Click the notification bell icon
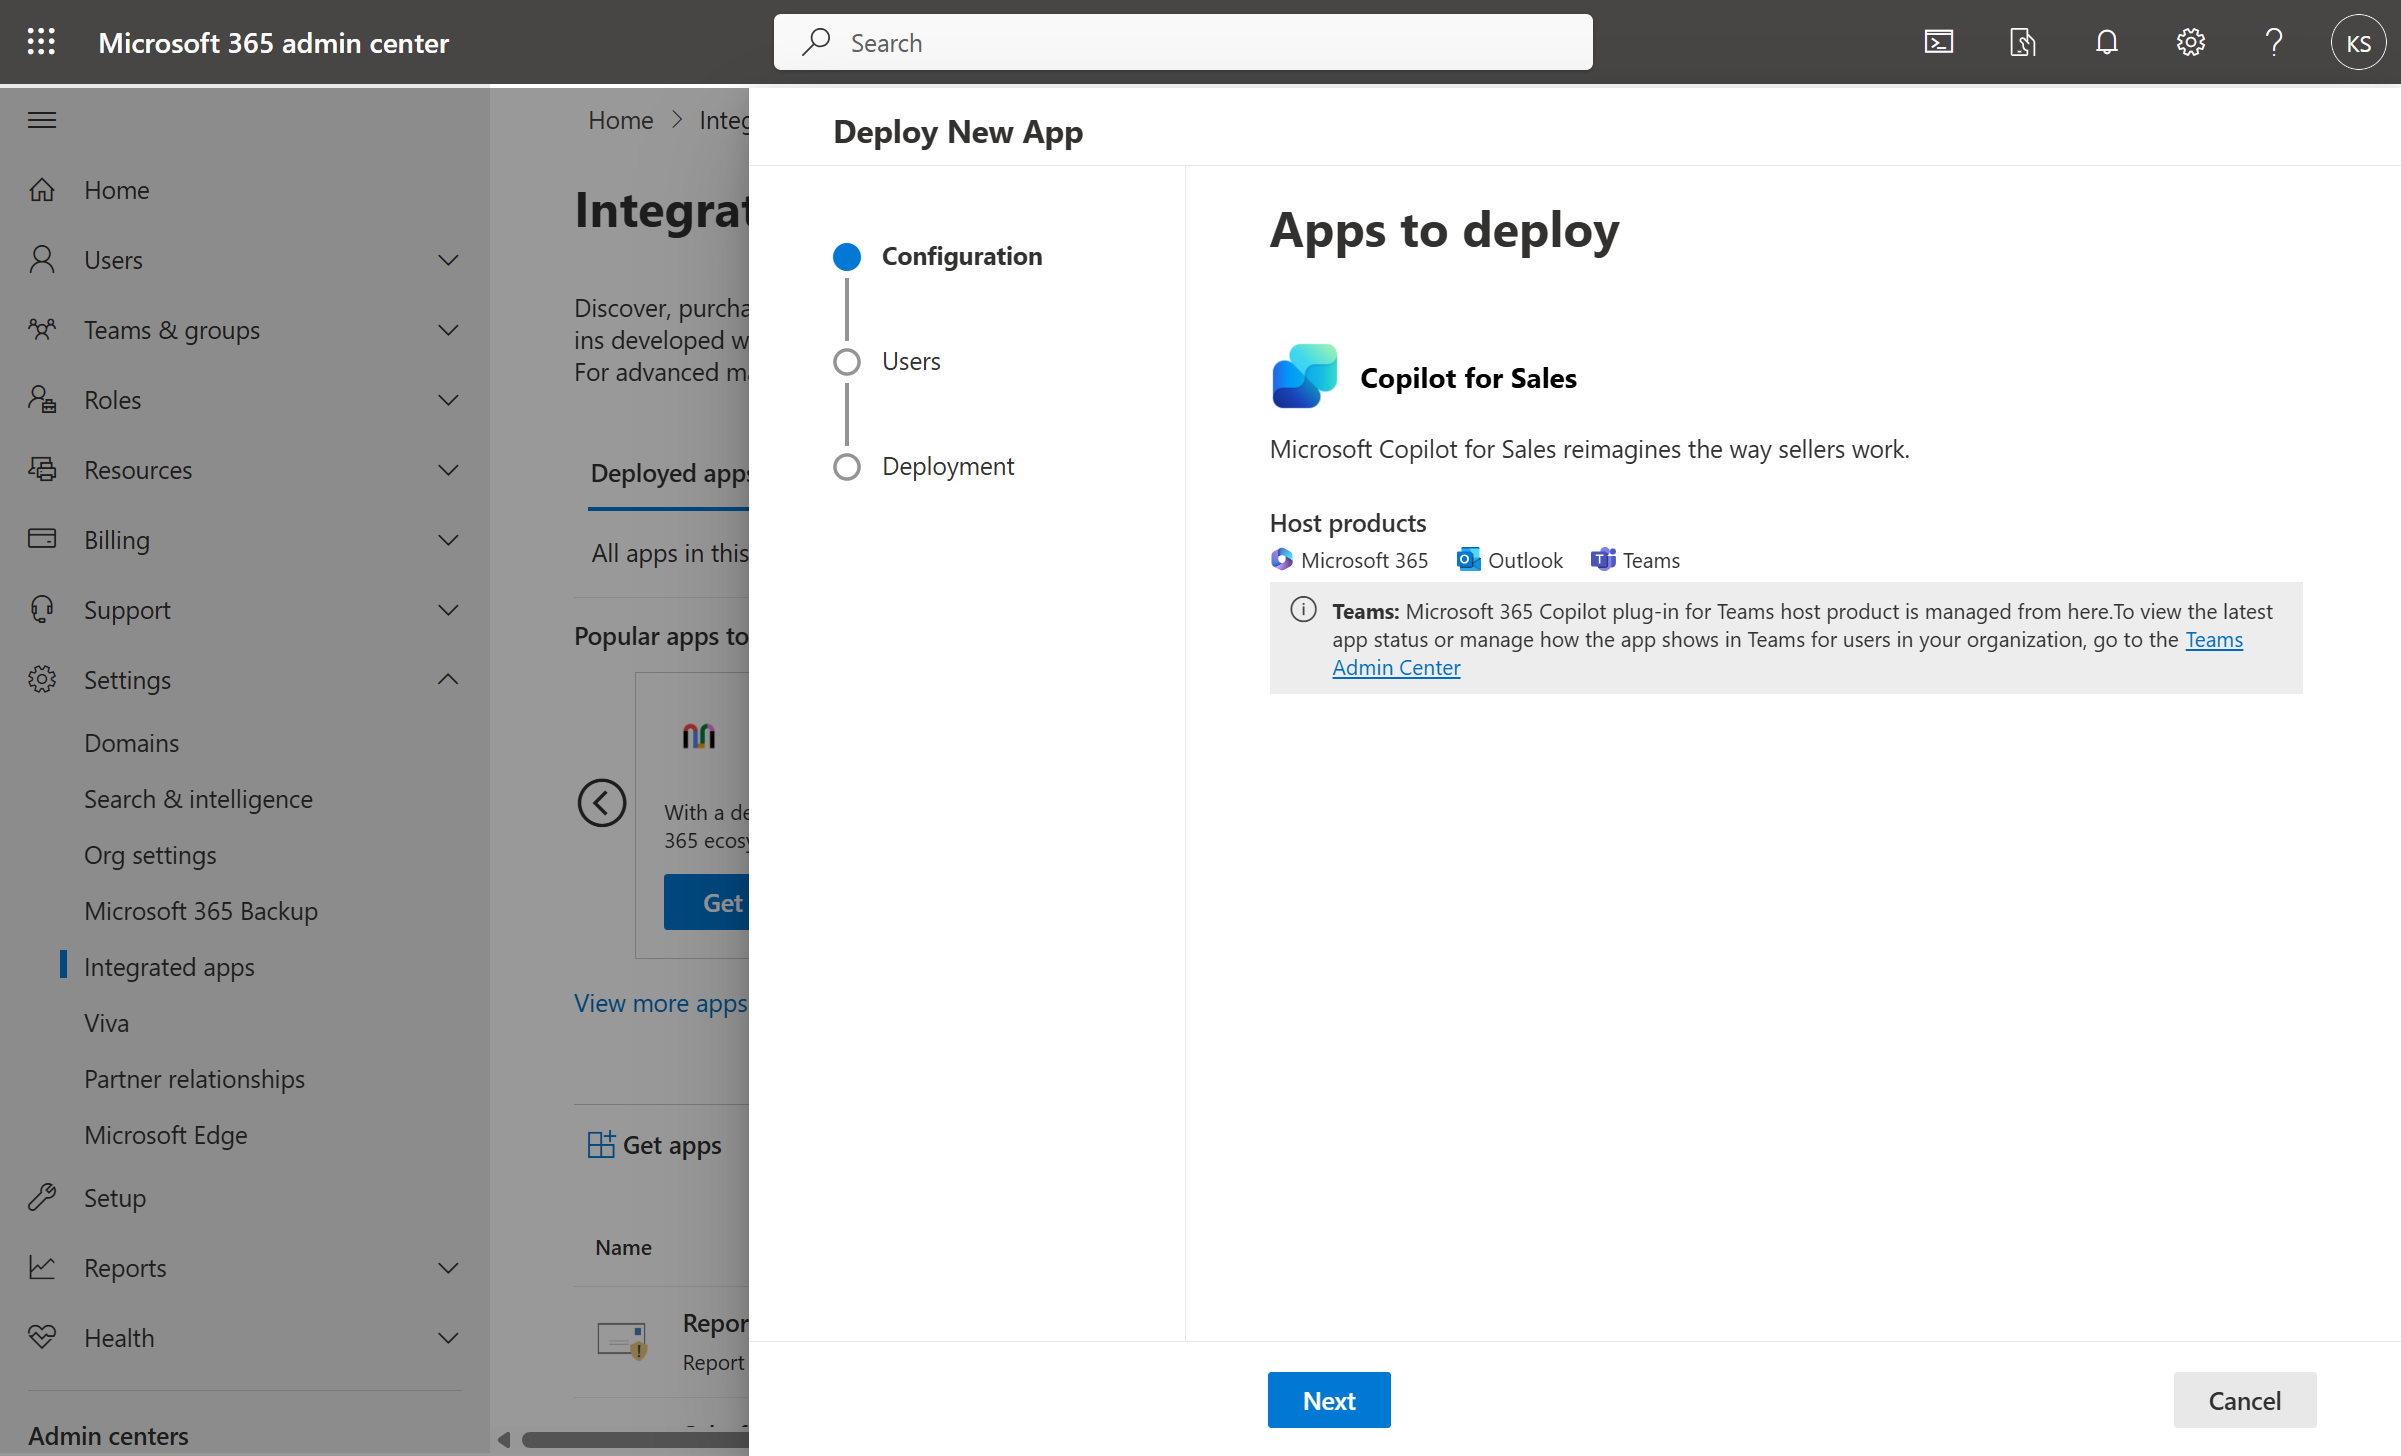The image size is (2401, 1456). tap(2106, 41)
